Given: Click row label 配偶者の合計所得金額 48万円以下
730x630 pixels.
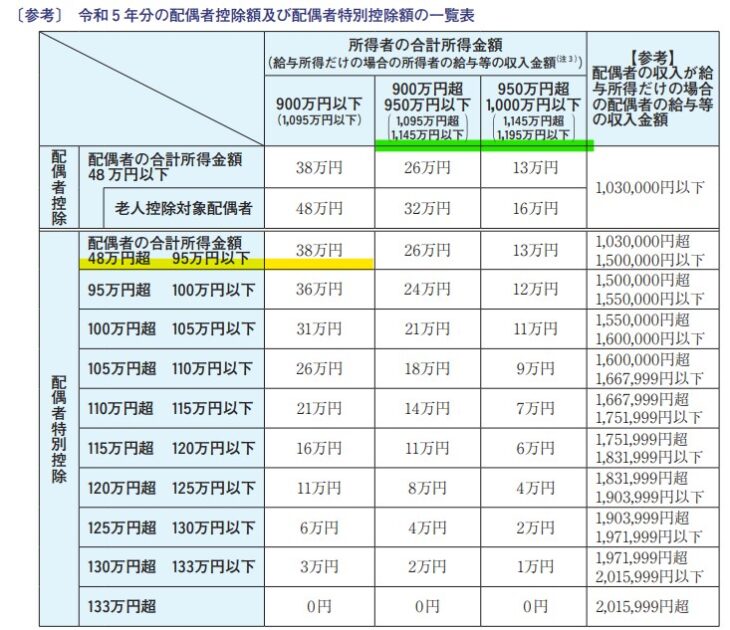Looking at the screenshot, I should tap(165, 167).
